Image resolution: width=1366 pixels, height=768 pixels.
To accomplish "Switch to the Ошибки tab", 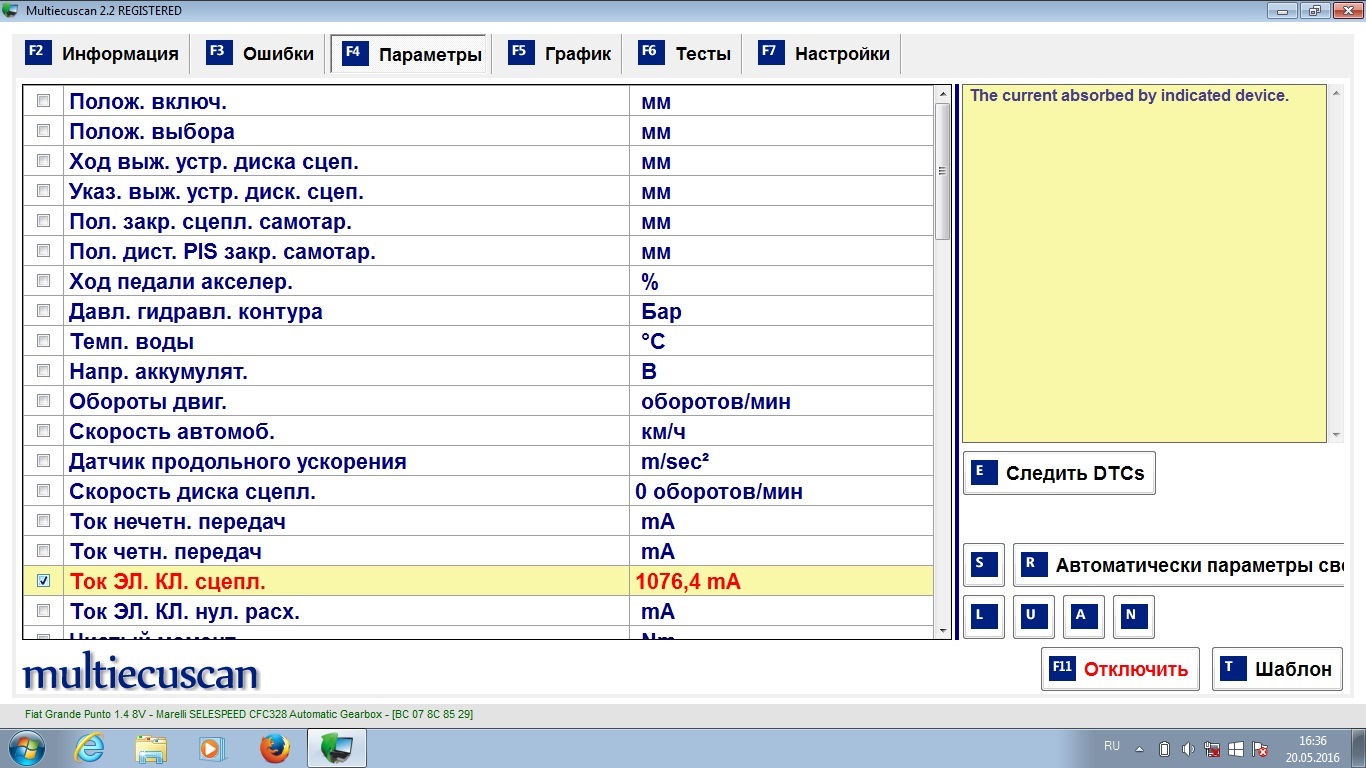I will point(260,54).
